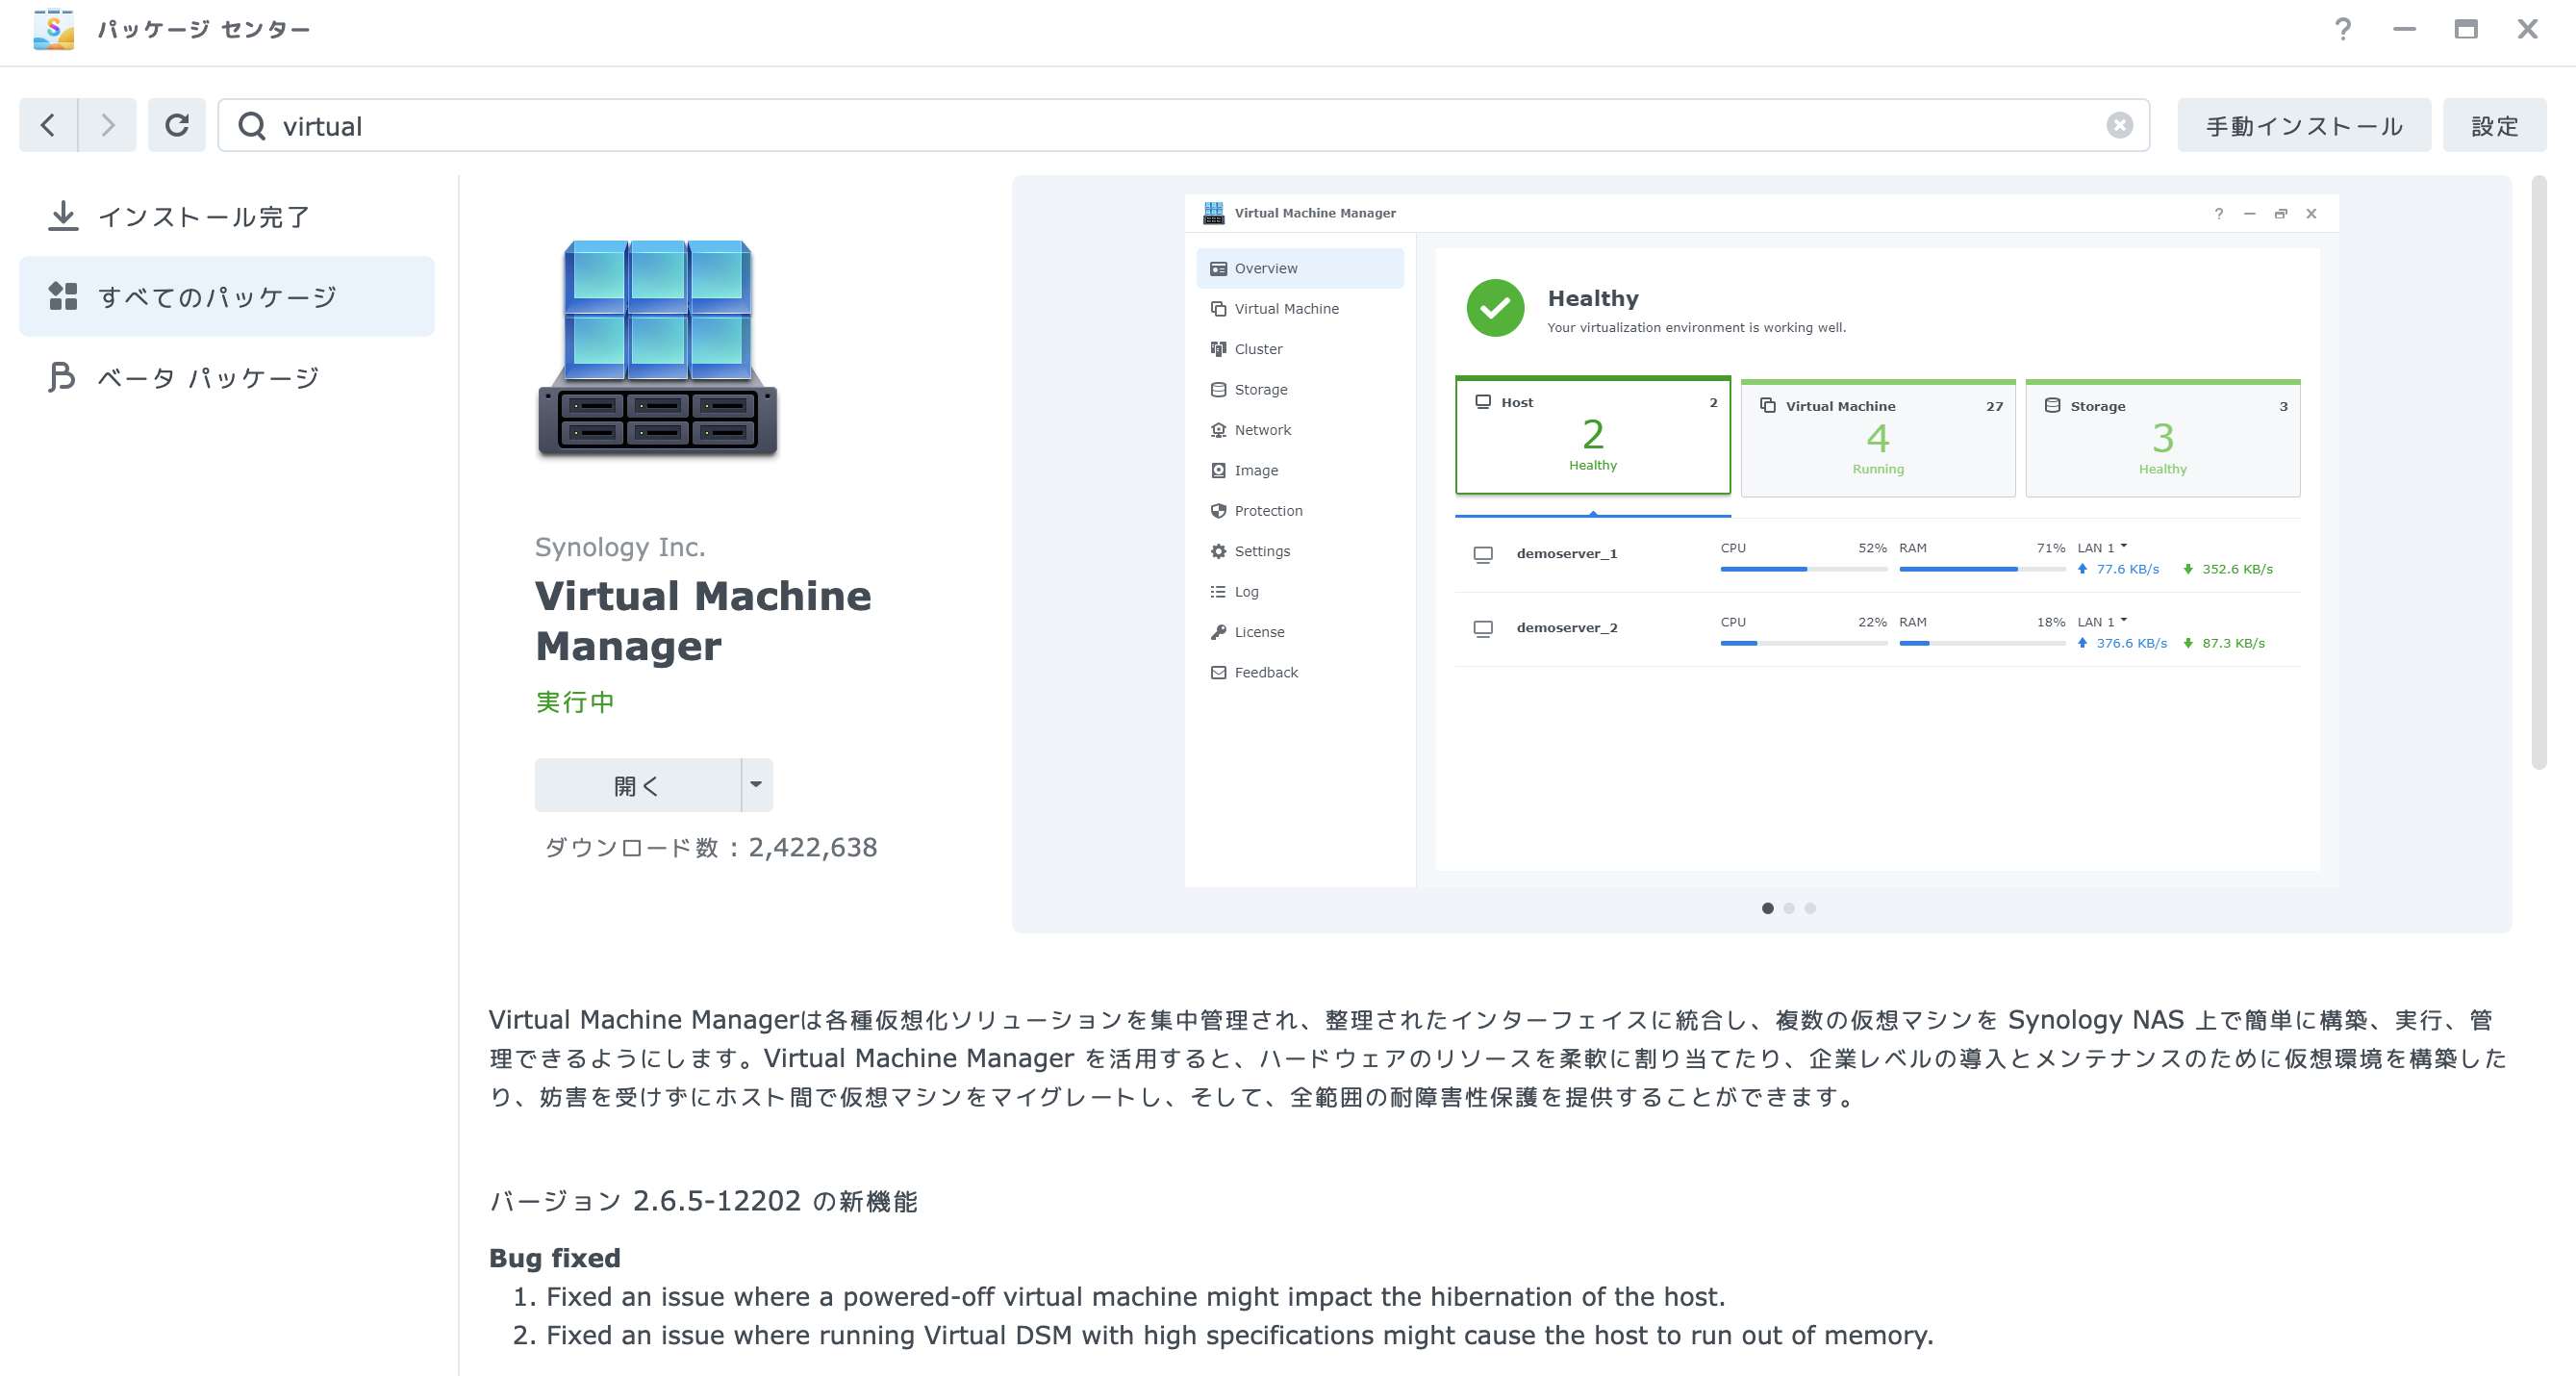
Task: Click Manual Install (手動インストール) button
Action: pos(2304,125)
